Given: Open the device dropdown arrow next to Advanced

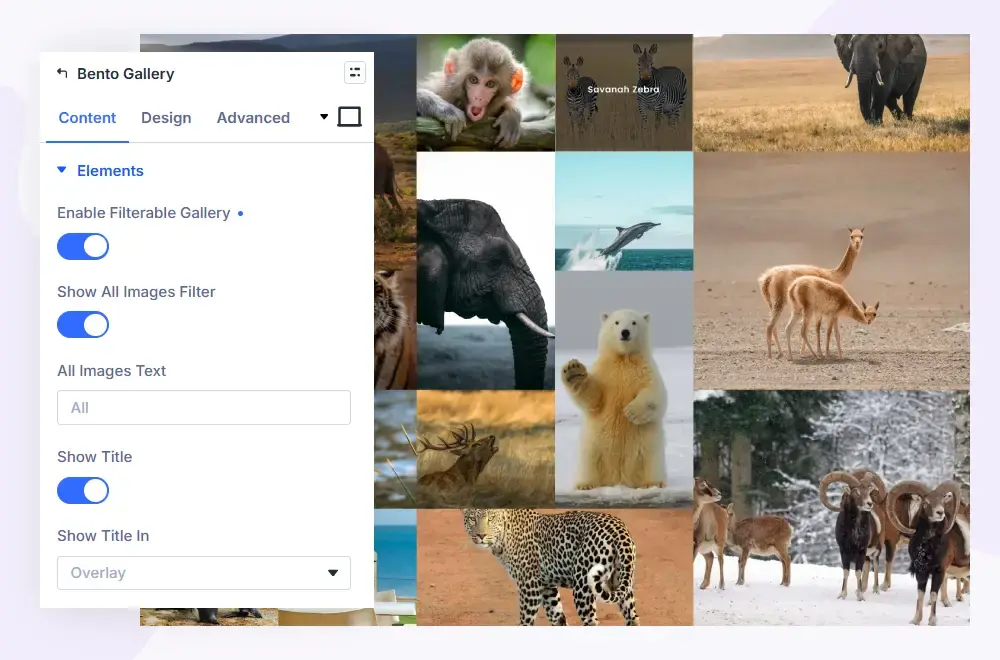Looking at the screenshot, I should tap(324, 117).
